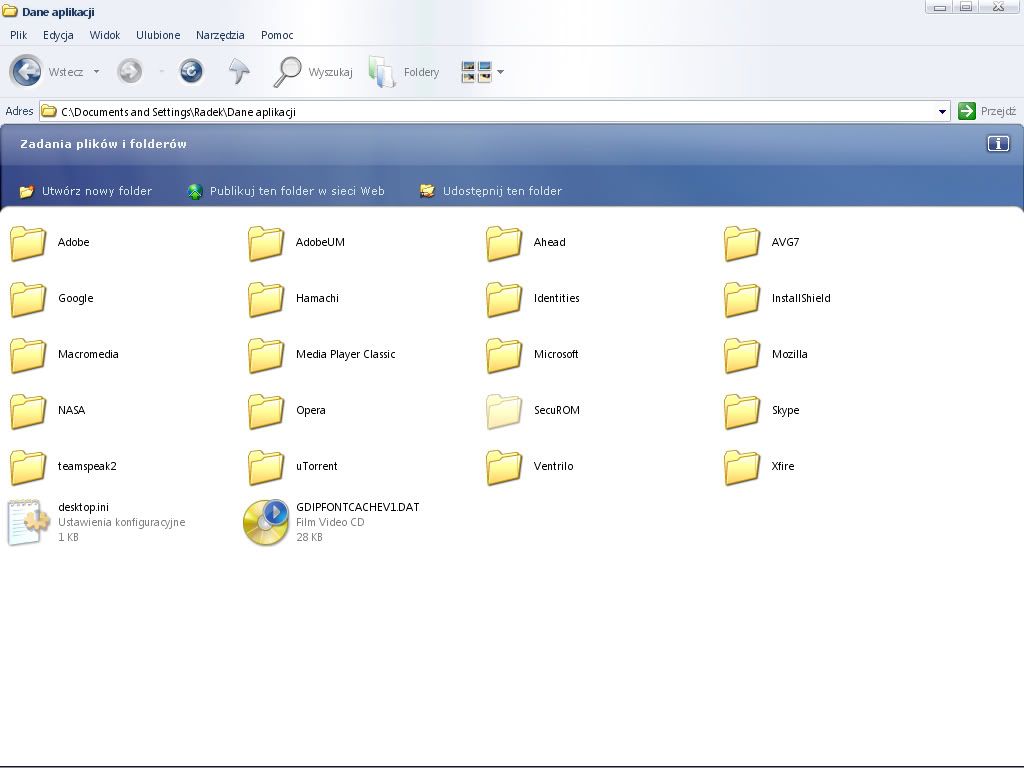The width and height of the screenshot is (1024, 768).
Task: Select the uTorrent folder icon
Action: [266, 468]
